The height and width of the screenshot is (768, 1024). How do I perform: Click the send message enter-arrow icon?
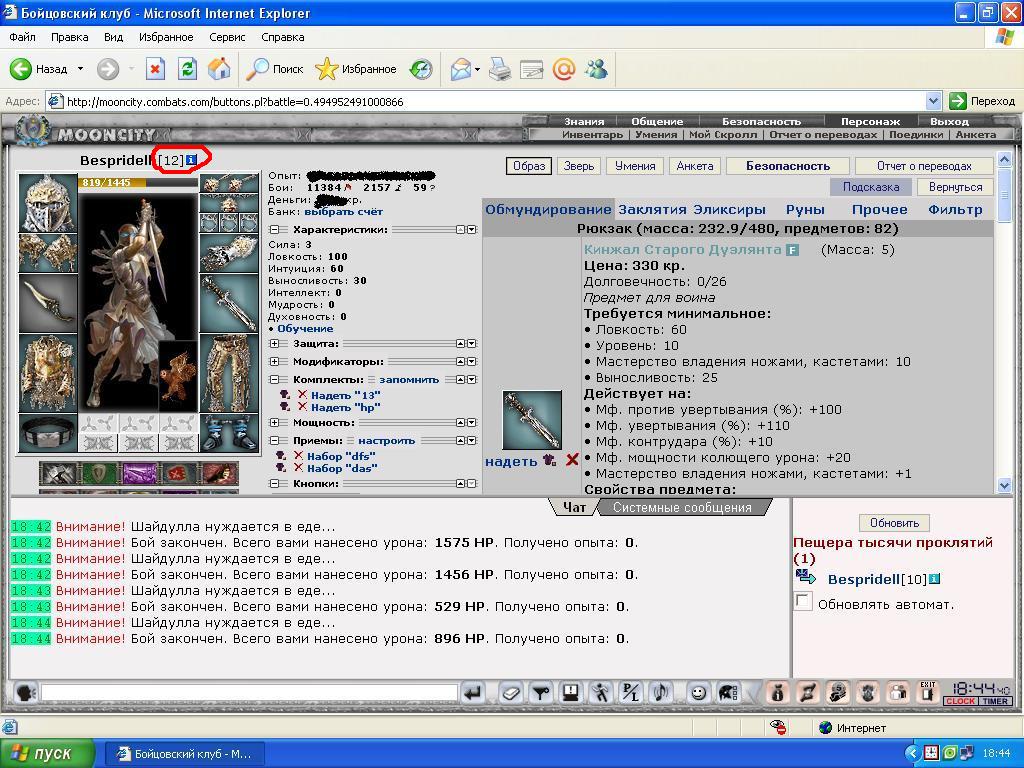pos(473,692)
